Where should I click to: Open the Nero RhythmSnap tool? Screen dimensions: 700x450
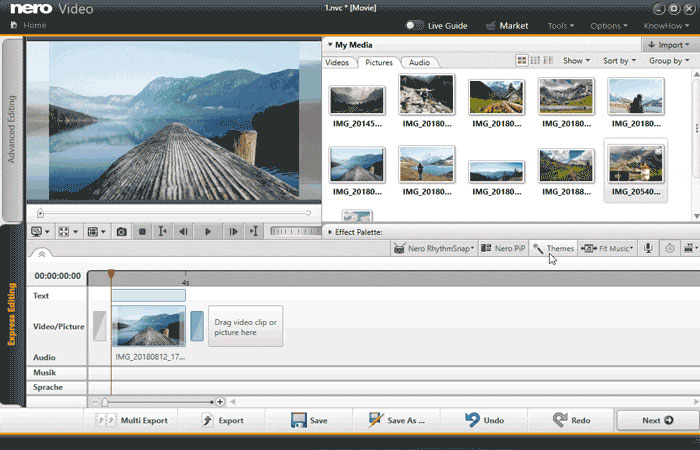(434, 248)
